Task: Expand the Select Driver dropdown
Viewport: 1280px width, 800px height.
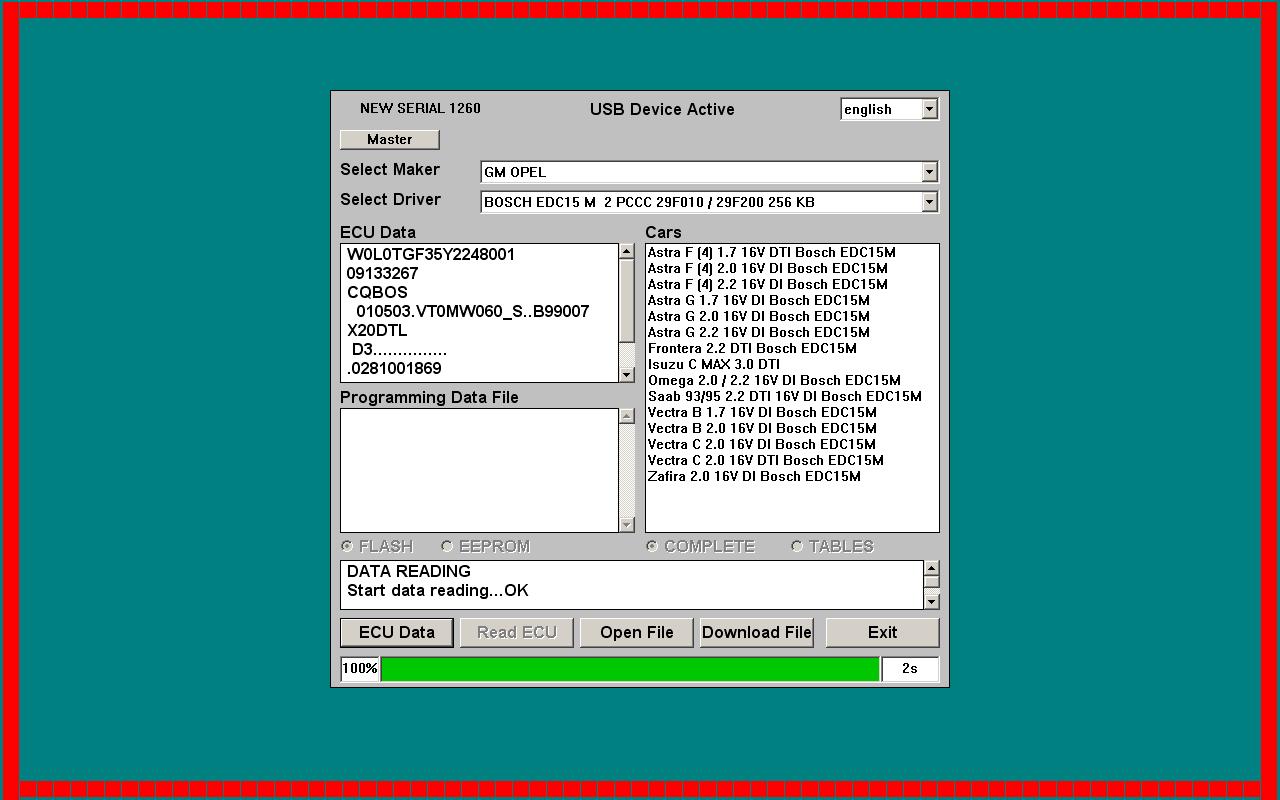Action: pos(929,202)
